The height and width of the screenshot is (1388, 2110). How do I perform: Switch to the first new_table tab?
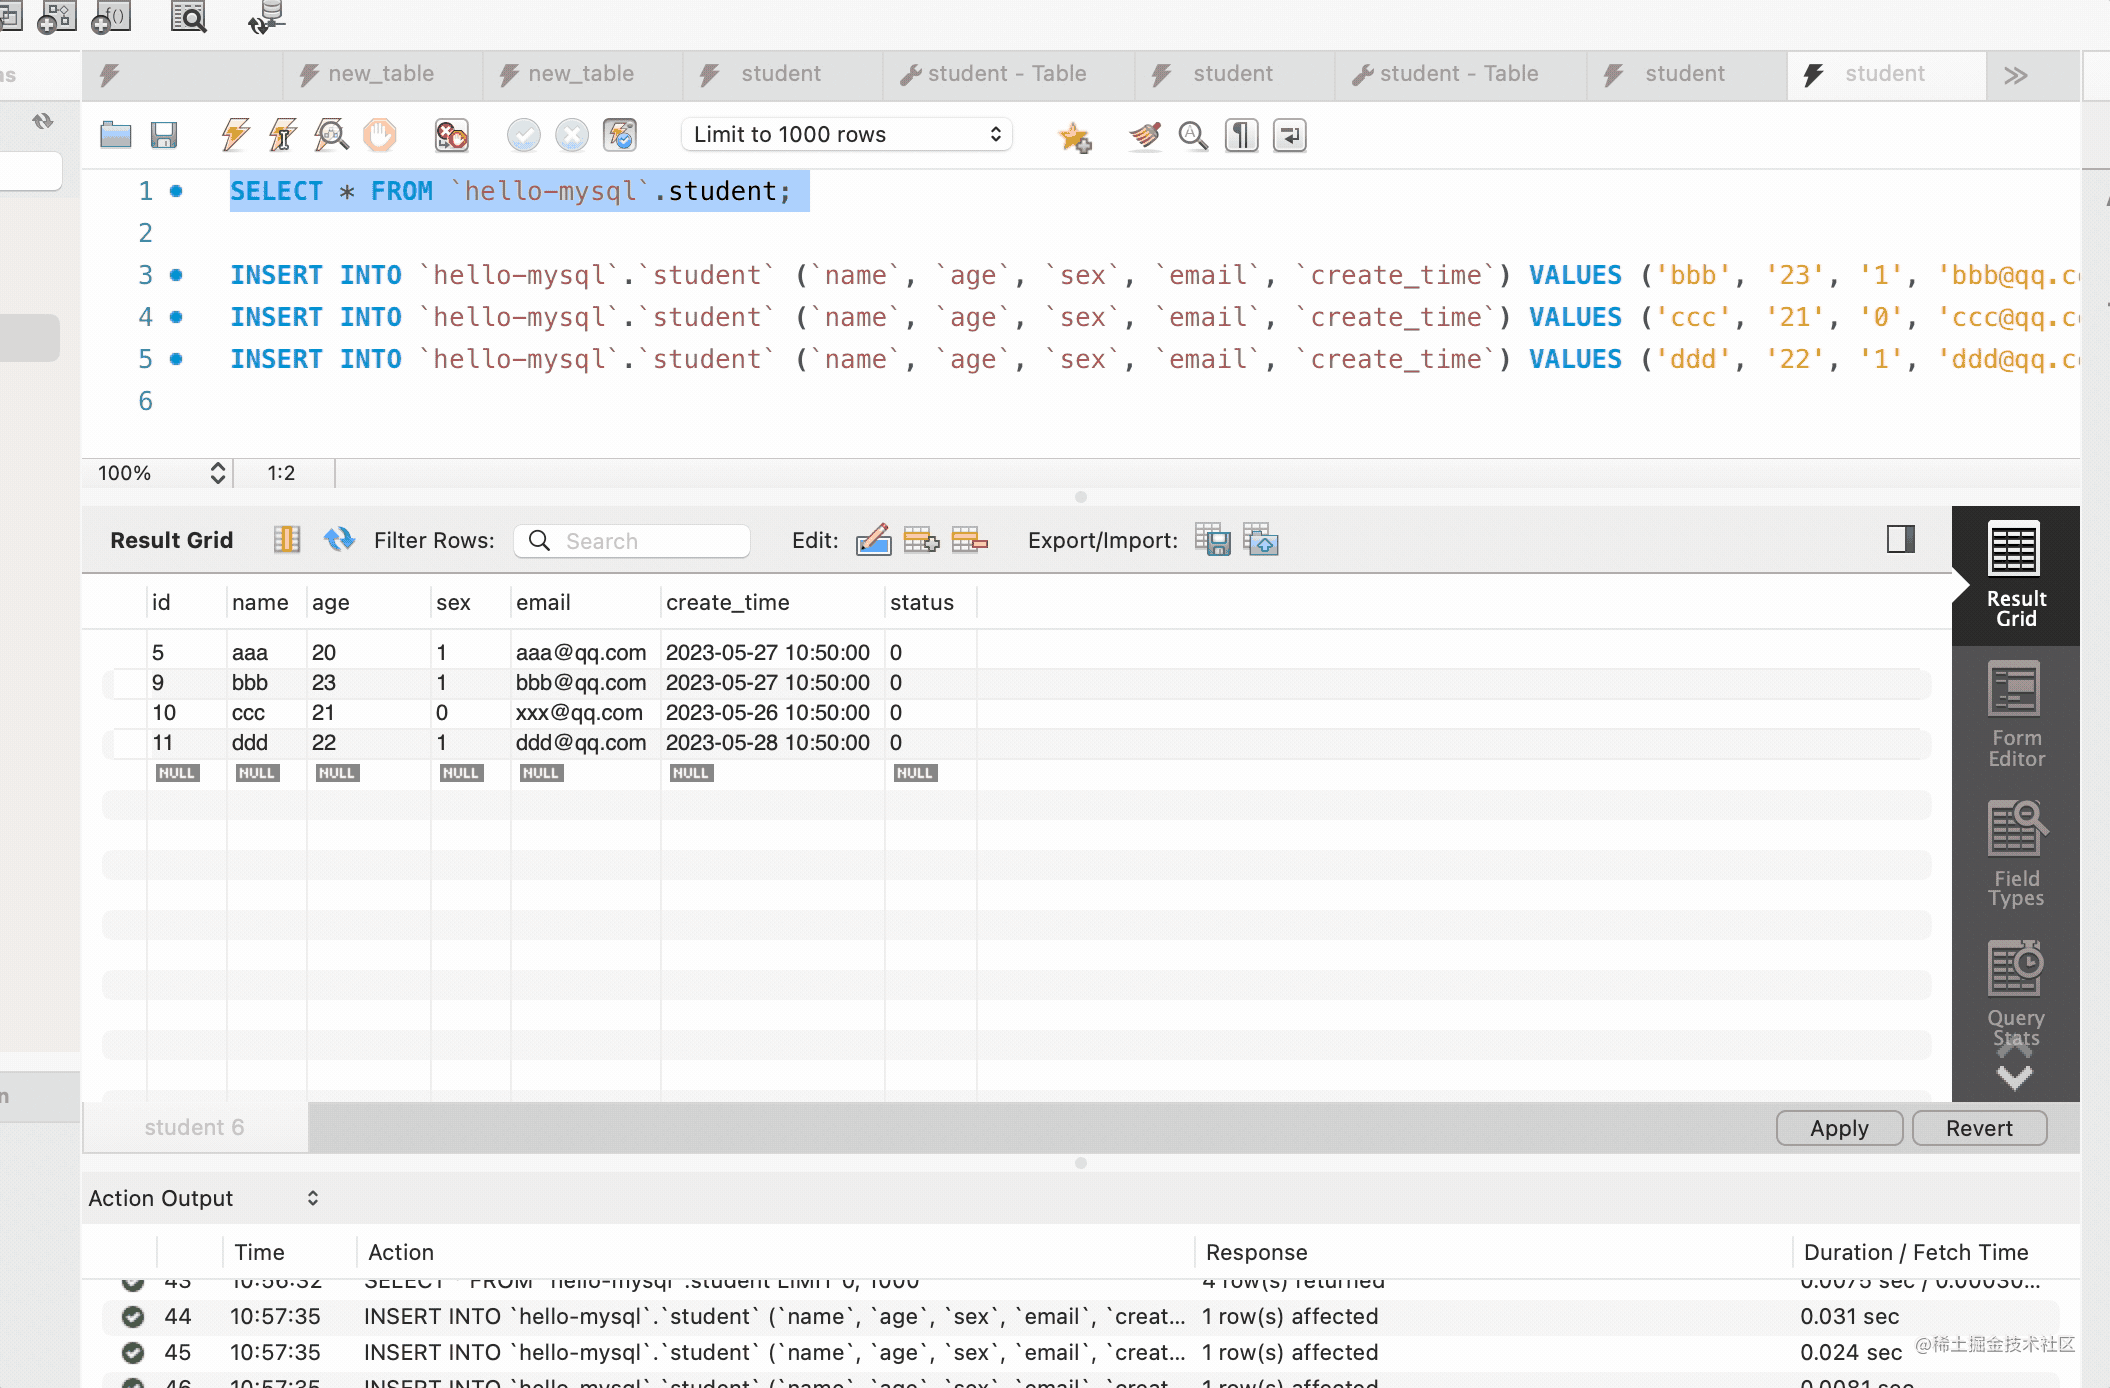(380, 75)
